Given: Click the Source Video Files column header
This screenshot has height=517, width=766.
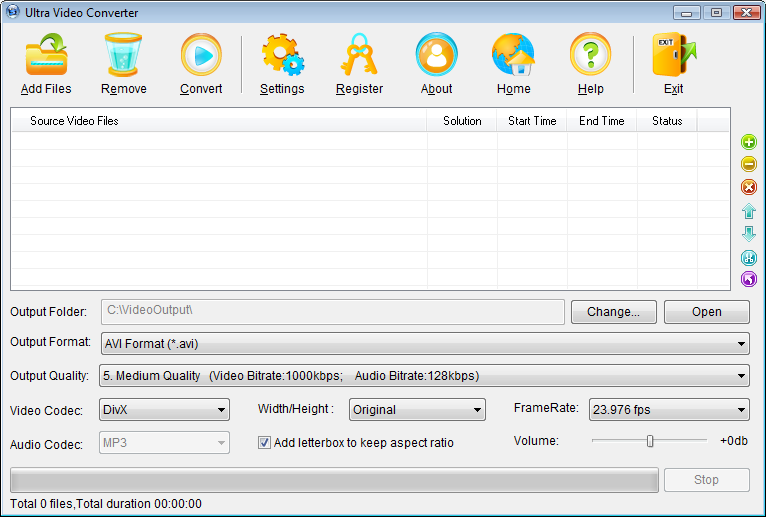Looking at the screenshot, I should coord(219,121).
